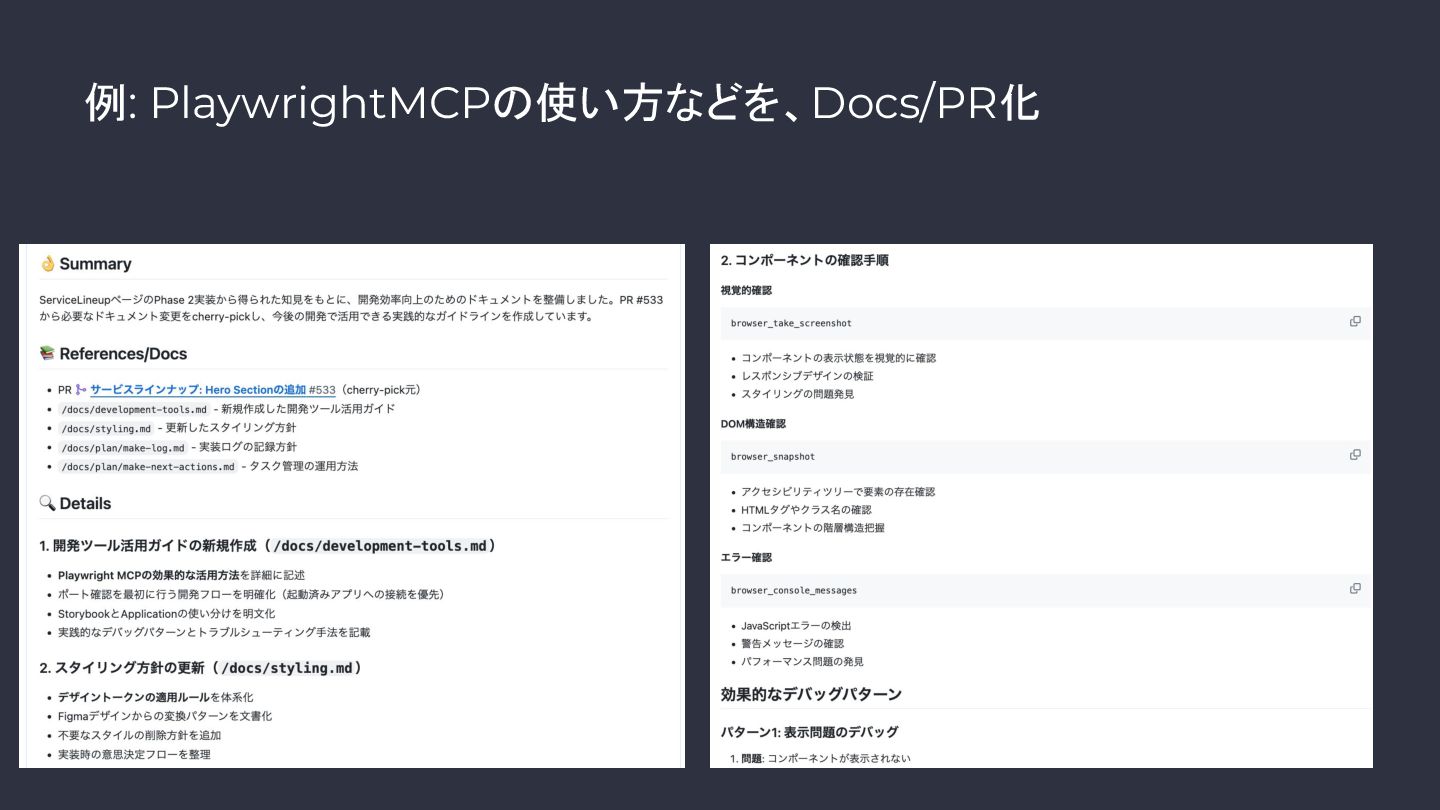This screenshot has height=810, width=1440.
Task: Copy the browser_console_messages code block
Action: 1355,588
